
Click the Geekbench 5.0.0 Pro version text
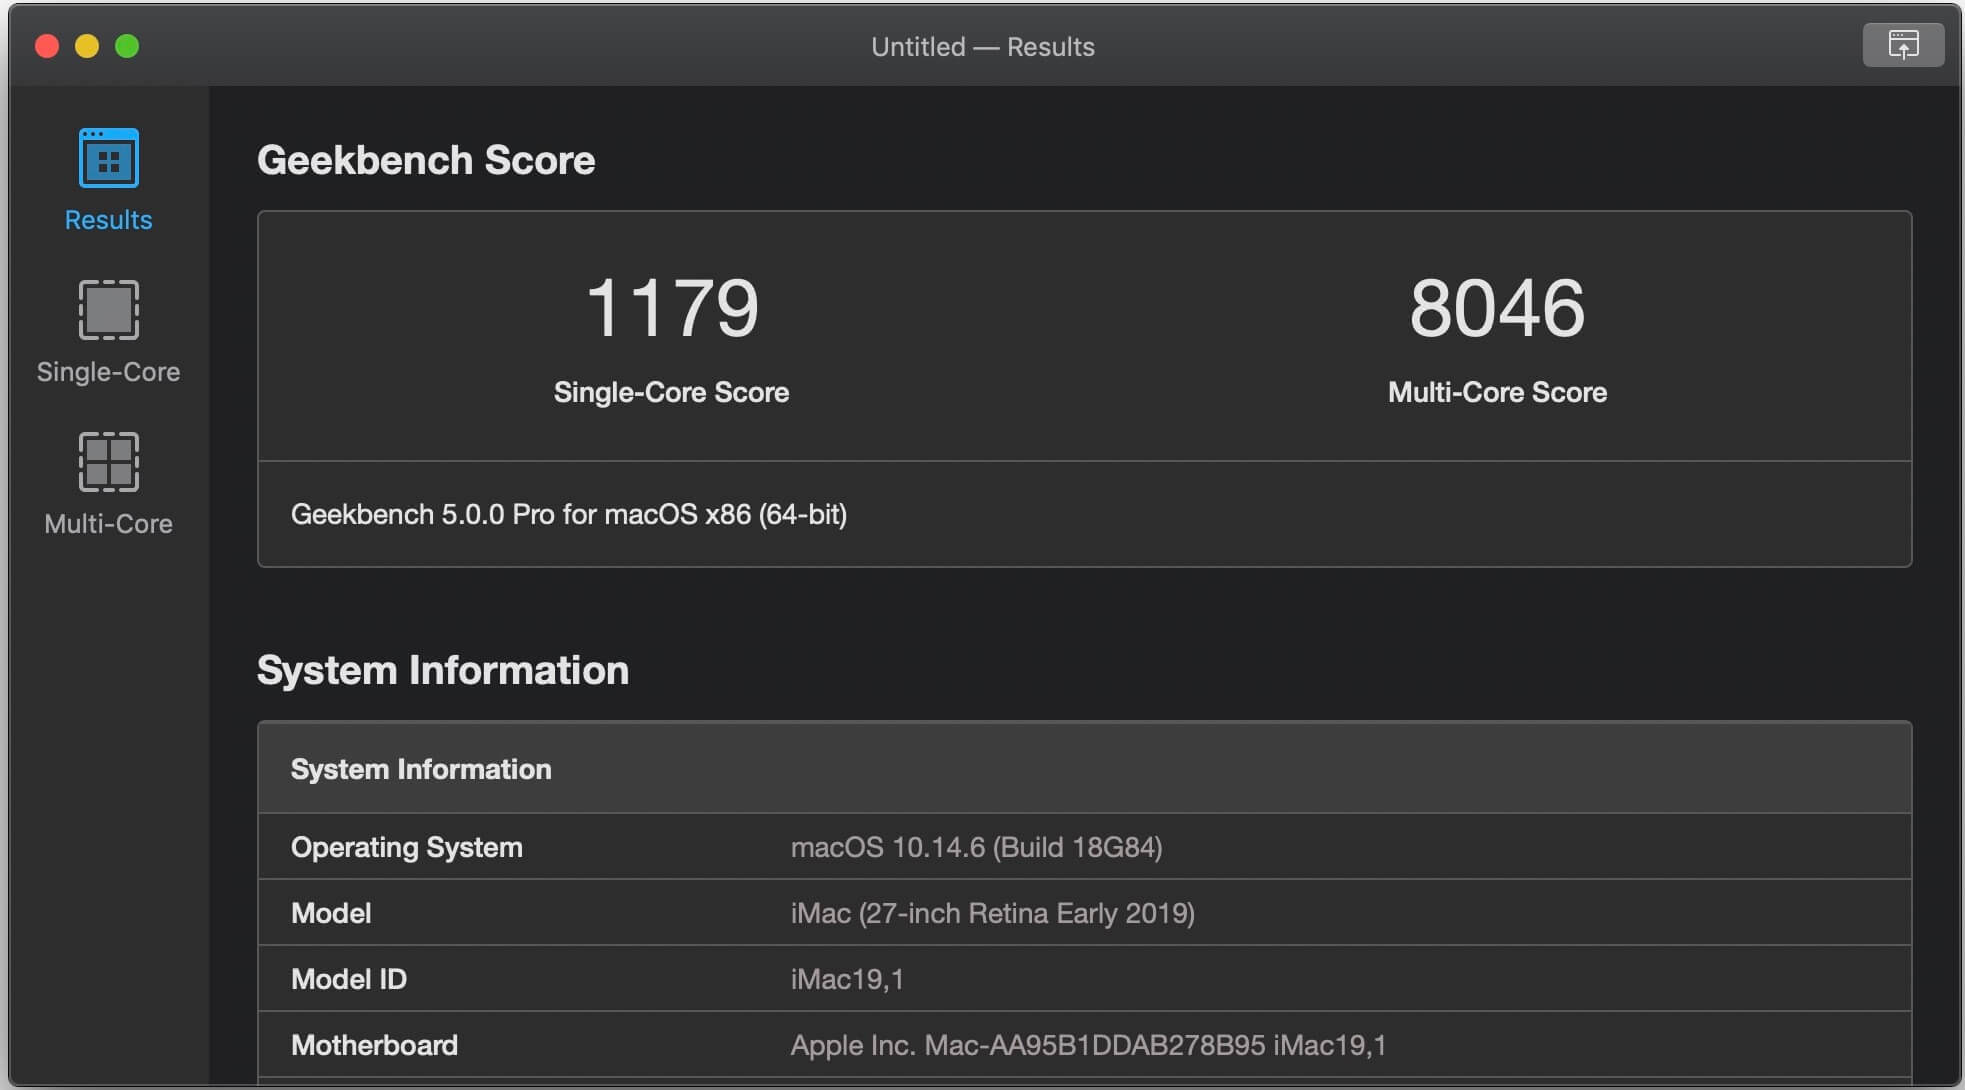coord(568,514)
